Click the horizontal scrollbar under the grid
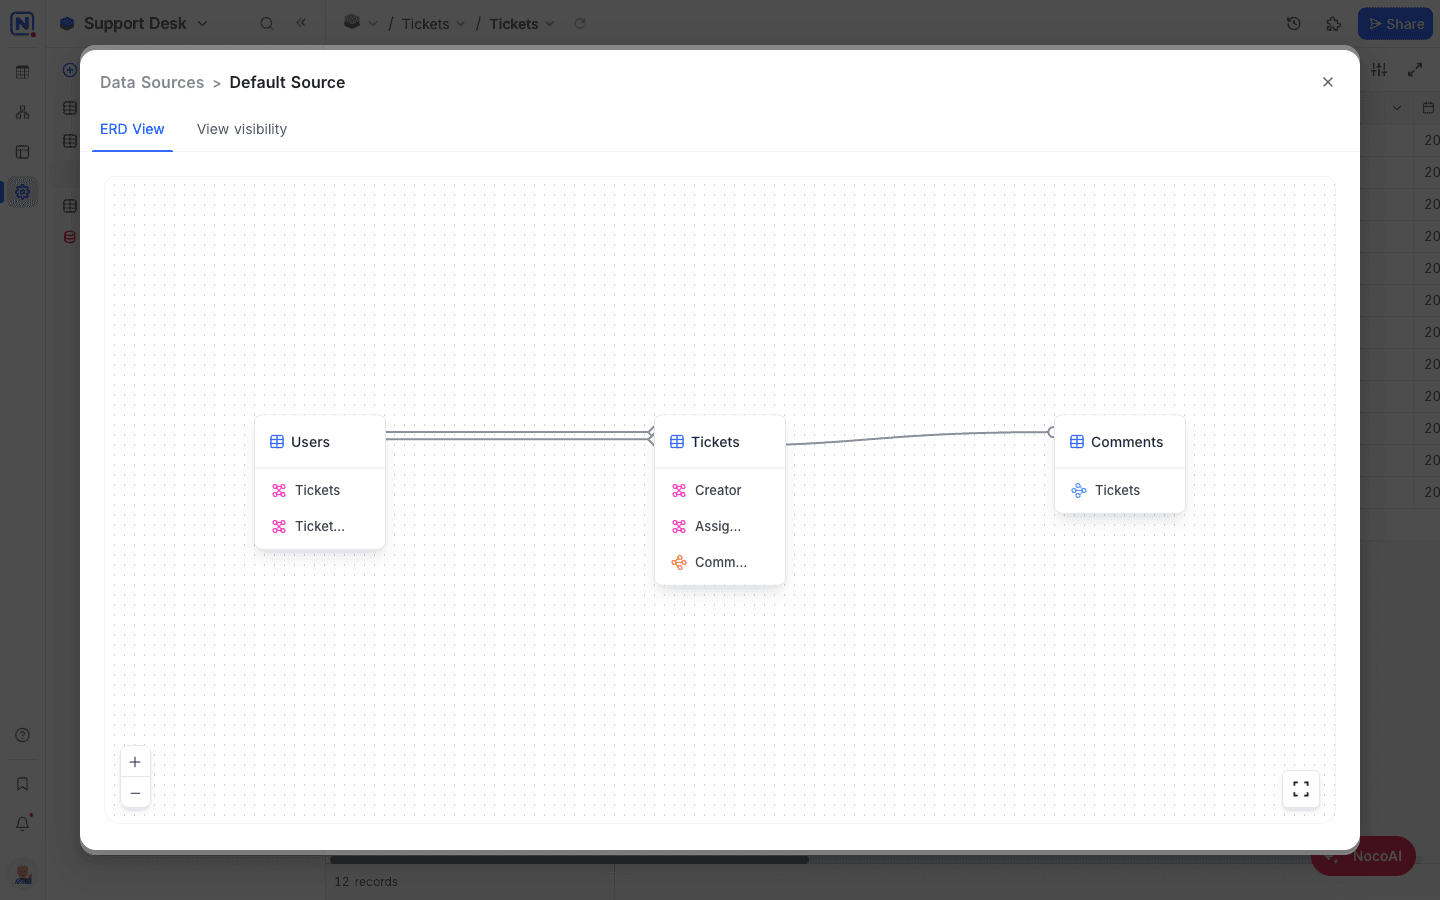The width and height of the screenshot is (1440, 900). point(569,860)
